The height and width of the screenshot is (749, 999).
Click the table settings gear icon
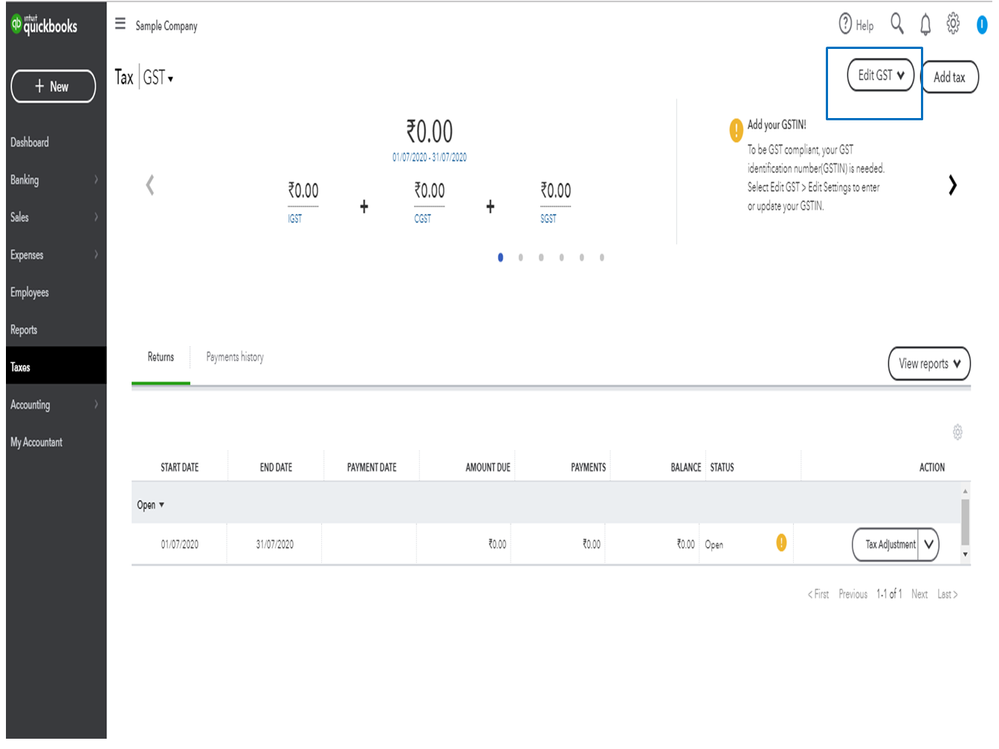point(957,432)
